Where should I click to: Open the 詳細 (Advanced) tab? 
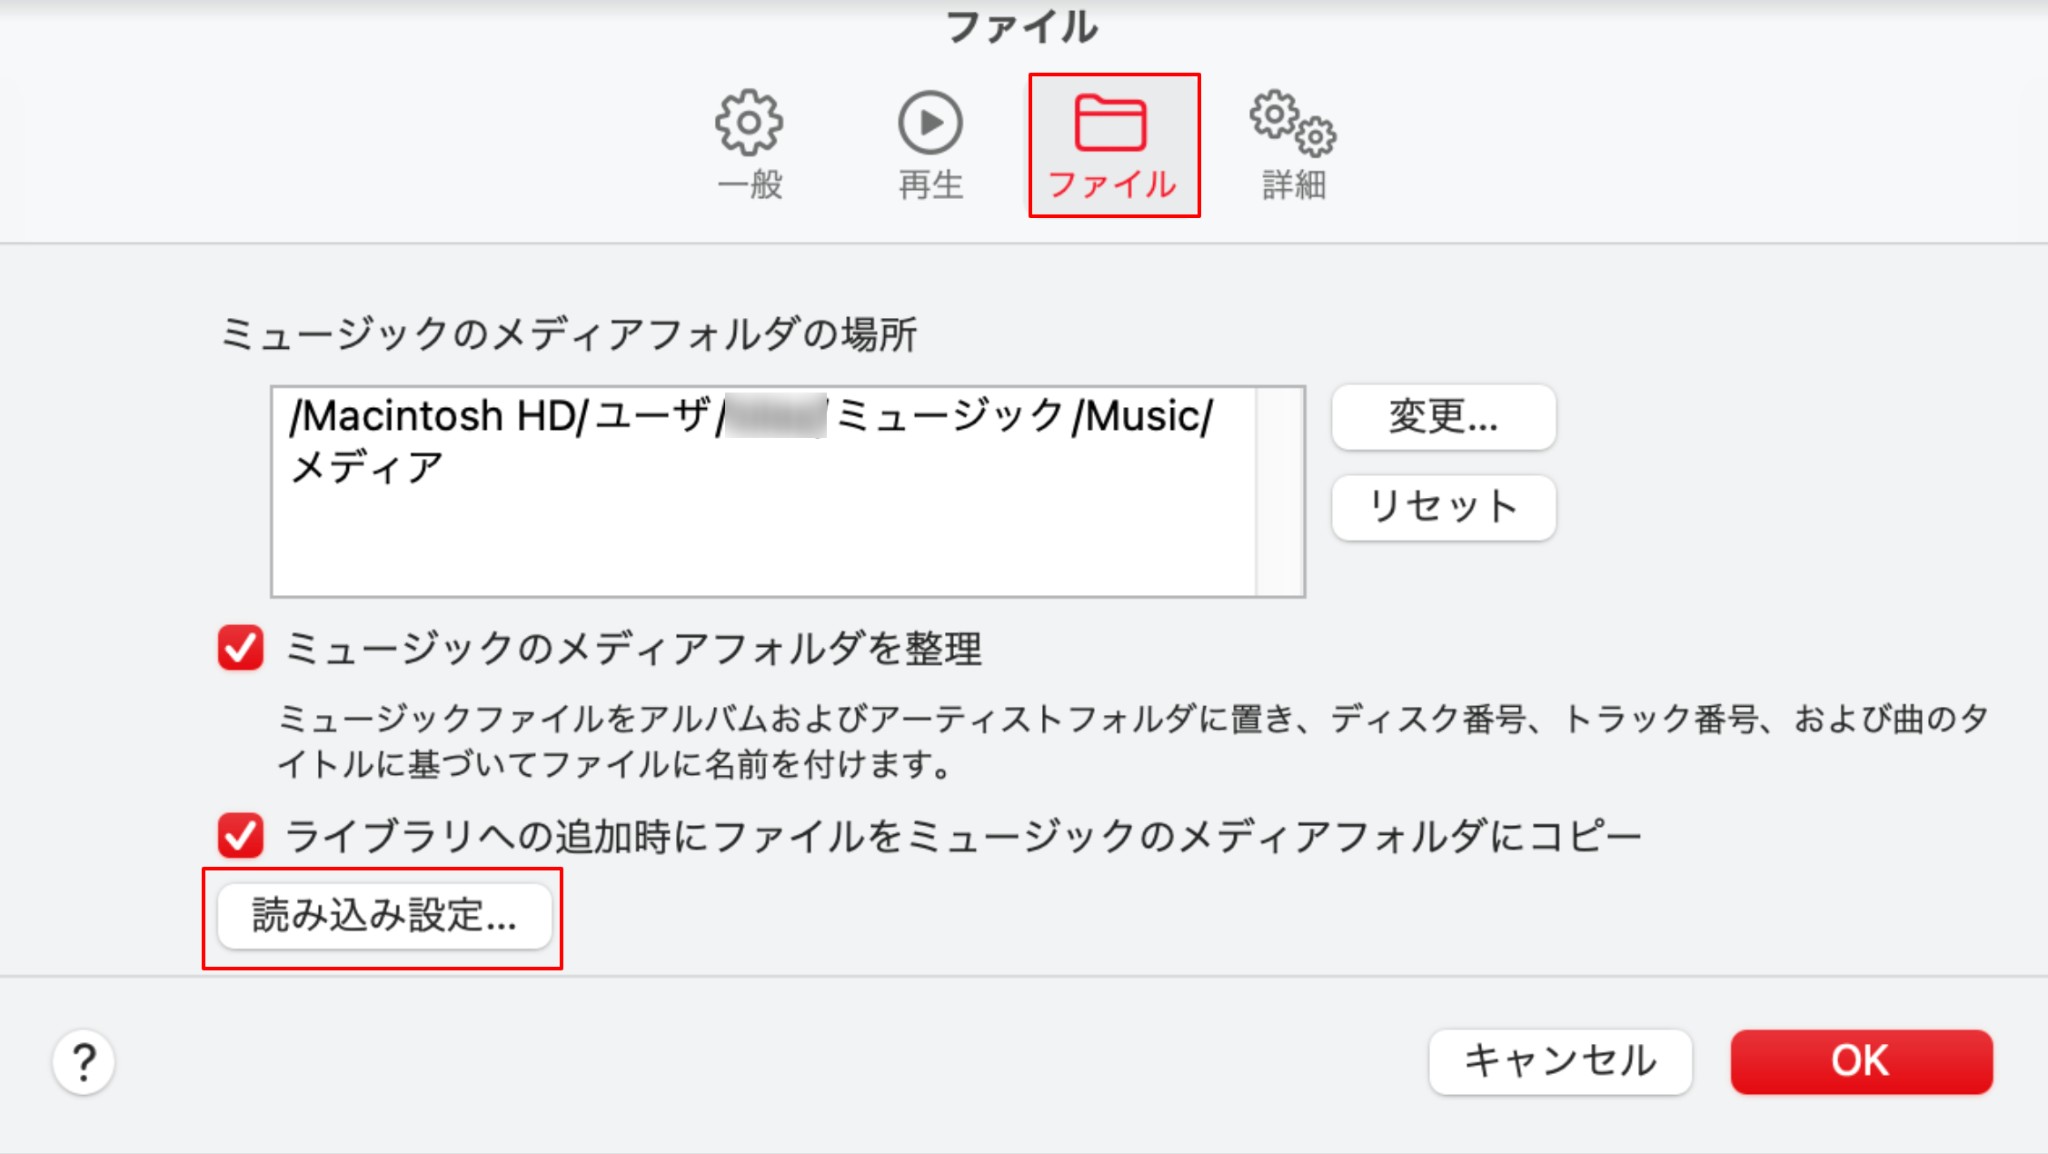[1293, 146]
